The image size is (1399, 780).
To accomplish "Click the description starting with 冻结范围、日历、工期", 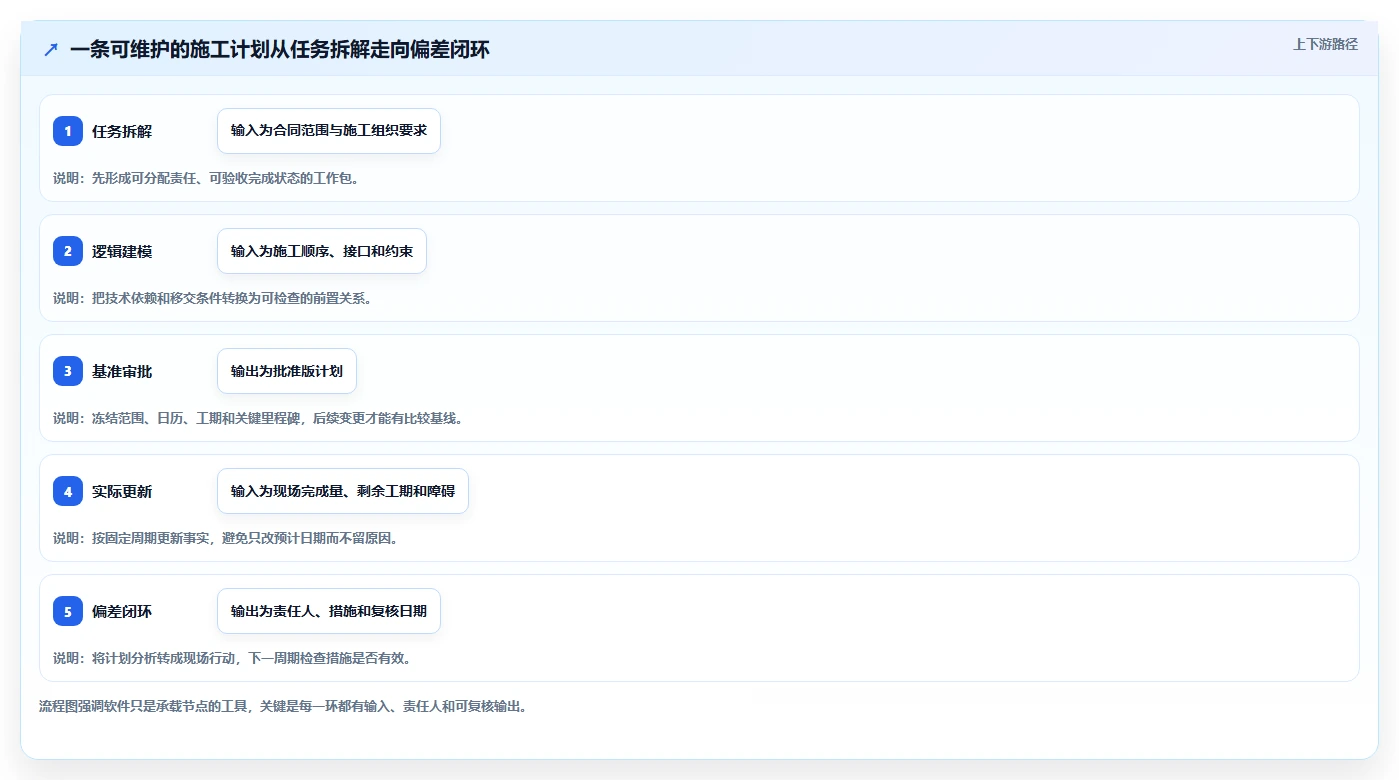I will click(x=258, y=418).
